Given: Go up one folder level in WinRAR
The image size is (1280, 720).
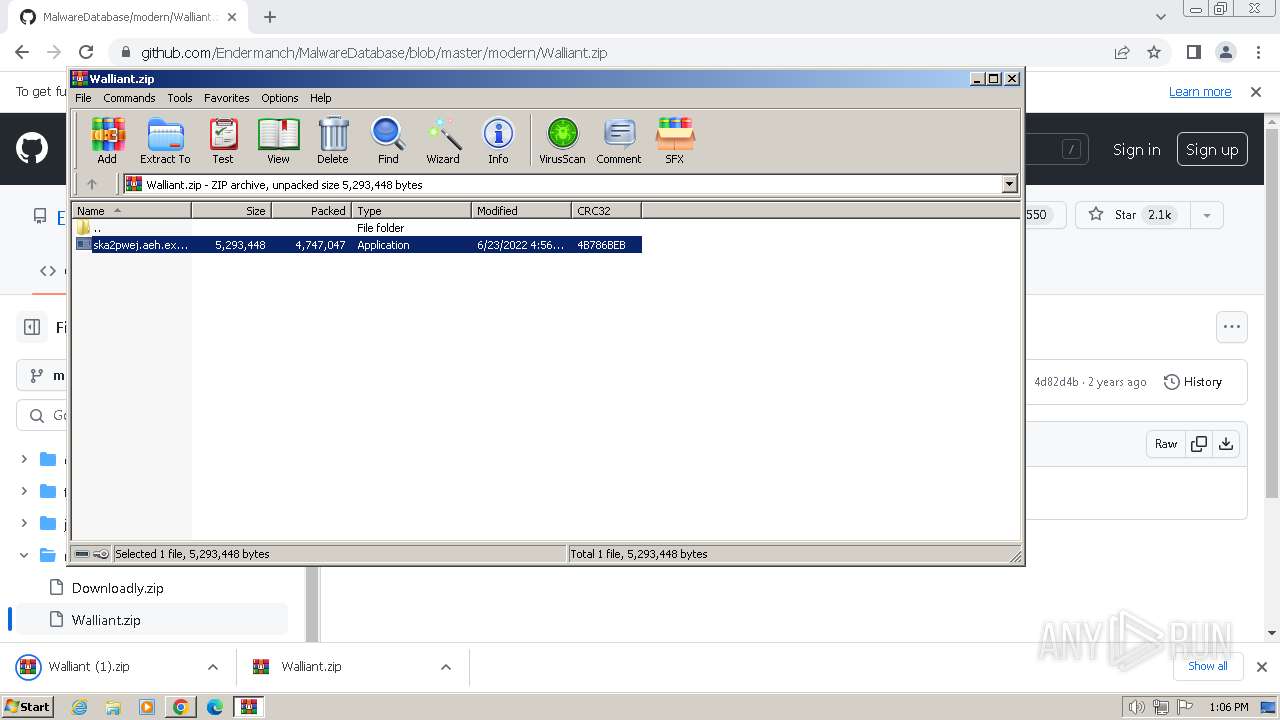Looking at the screenshot, I should (x=92, y=184).
